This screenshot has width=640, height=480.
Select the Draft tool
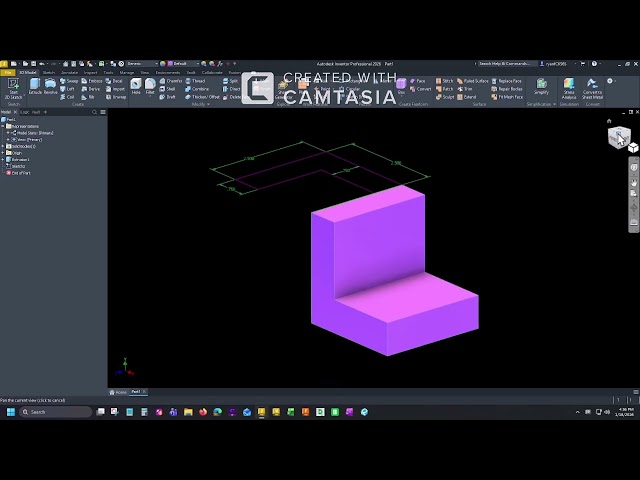pos(167,97)
